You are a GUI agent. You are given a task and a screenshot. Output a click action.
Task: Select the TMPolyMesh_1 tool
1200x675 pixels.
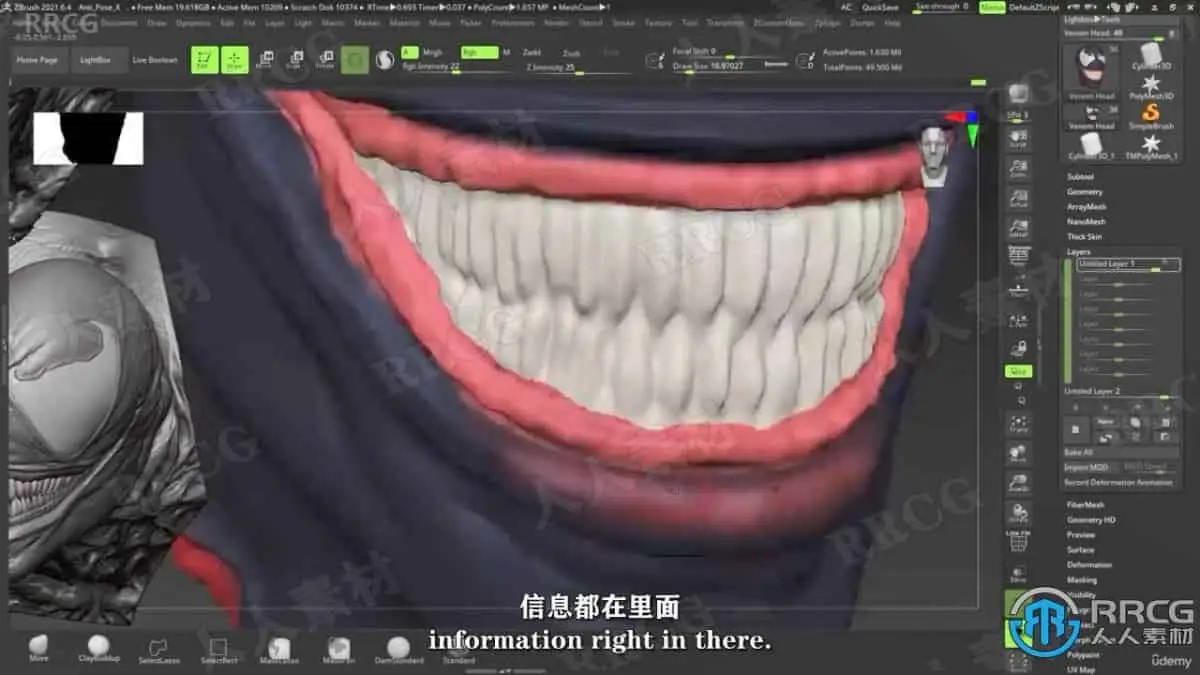[x=1151, y=146]
